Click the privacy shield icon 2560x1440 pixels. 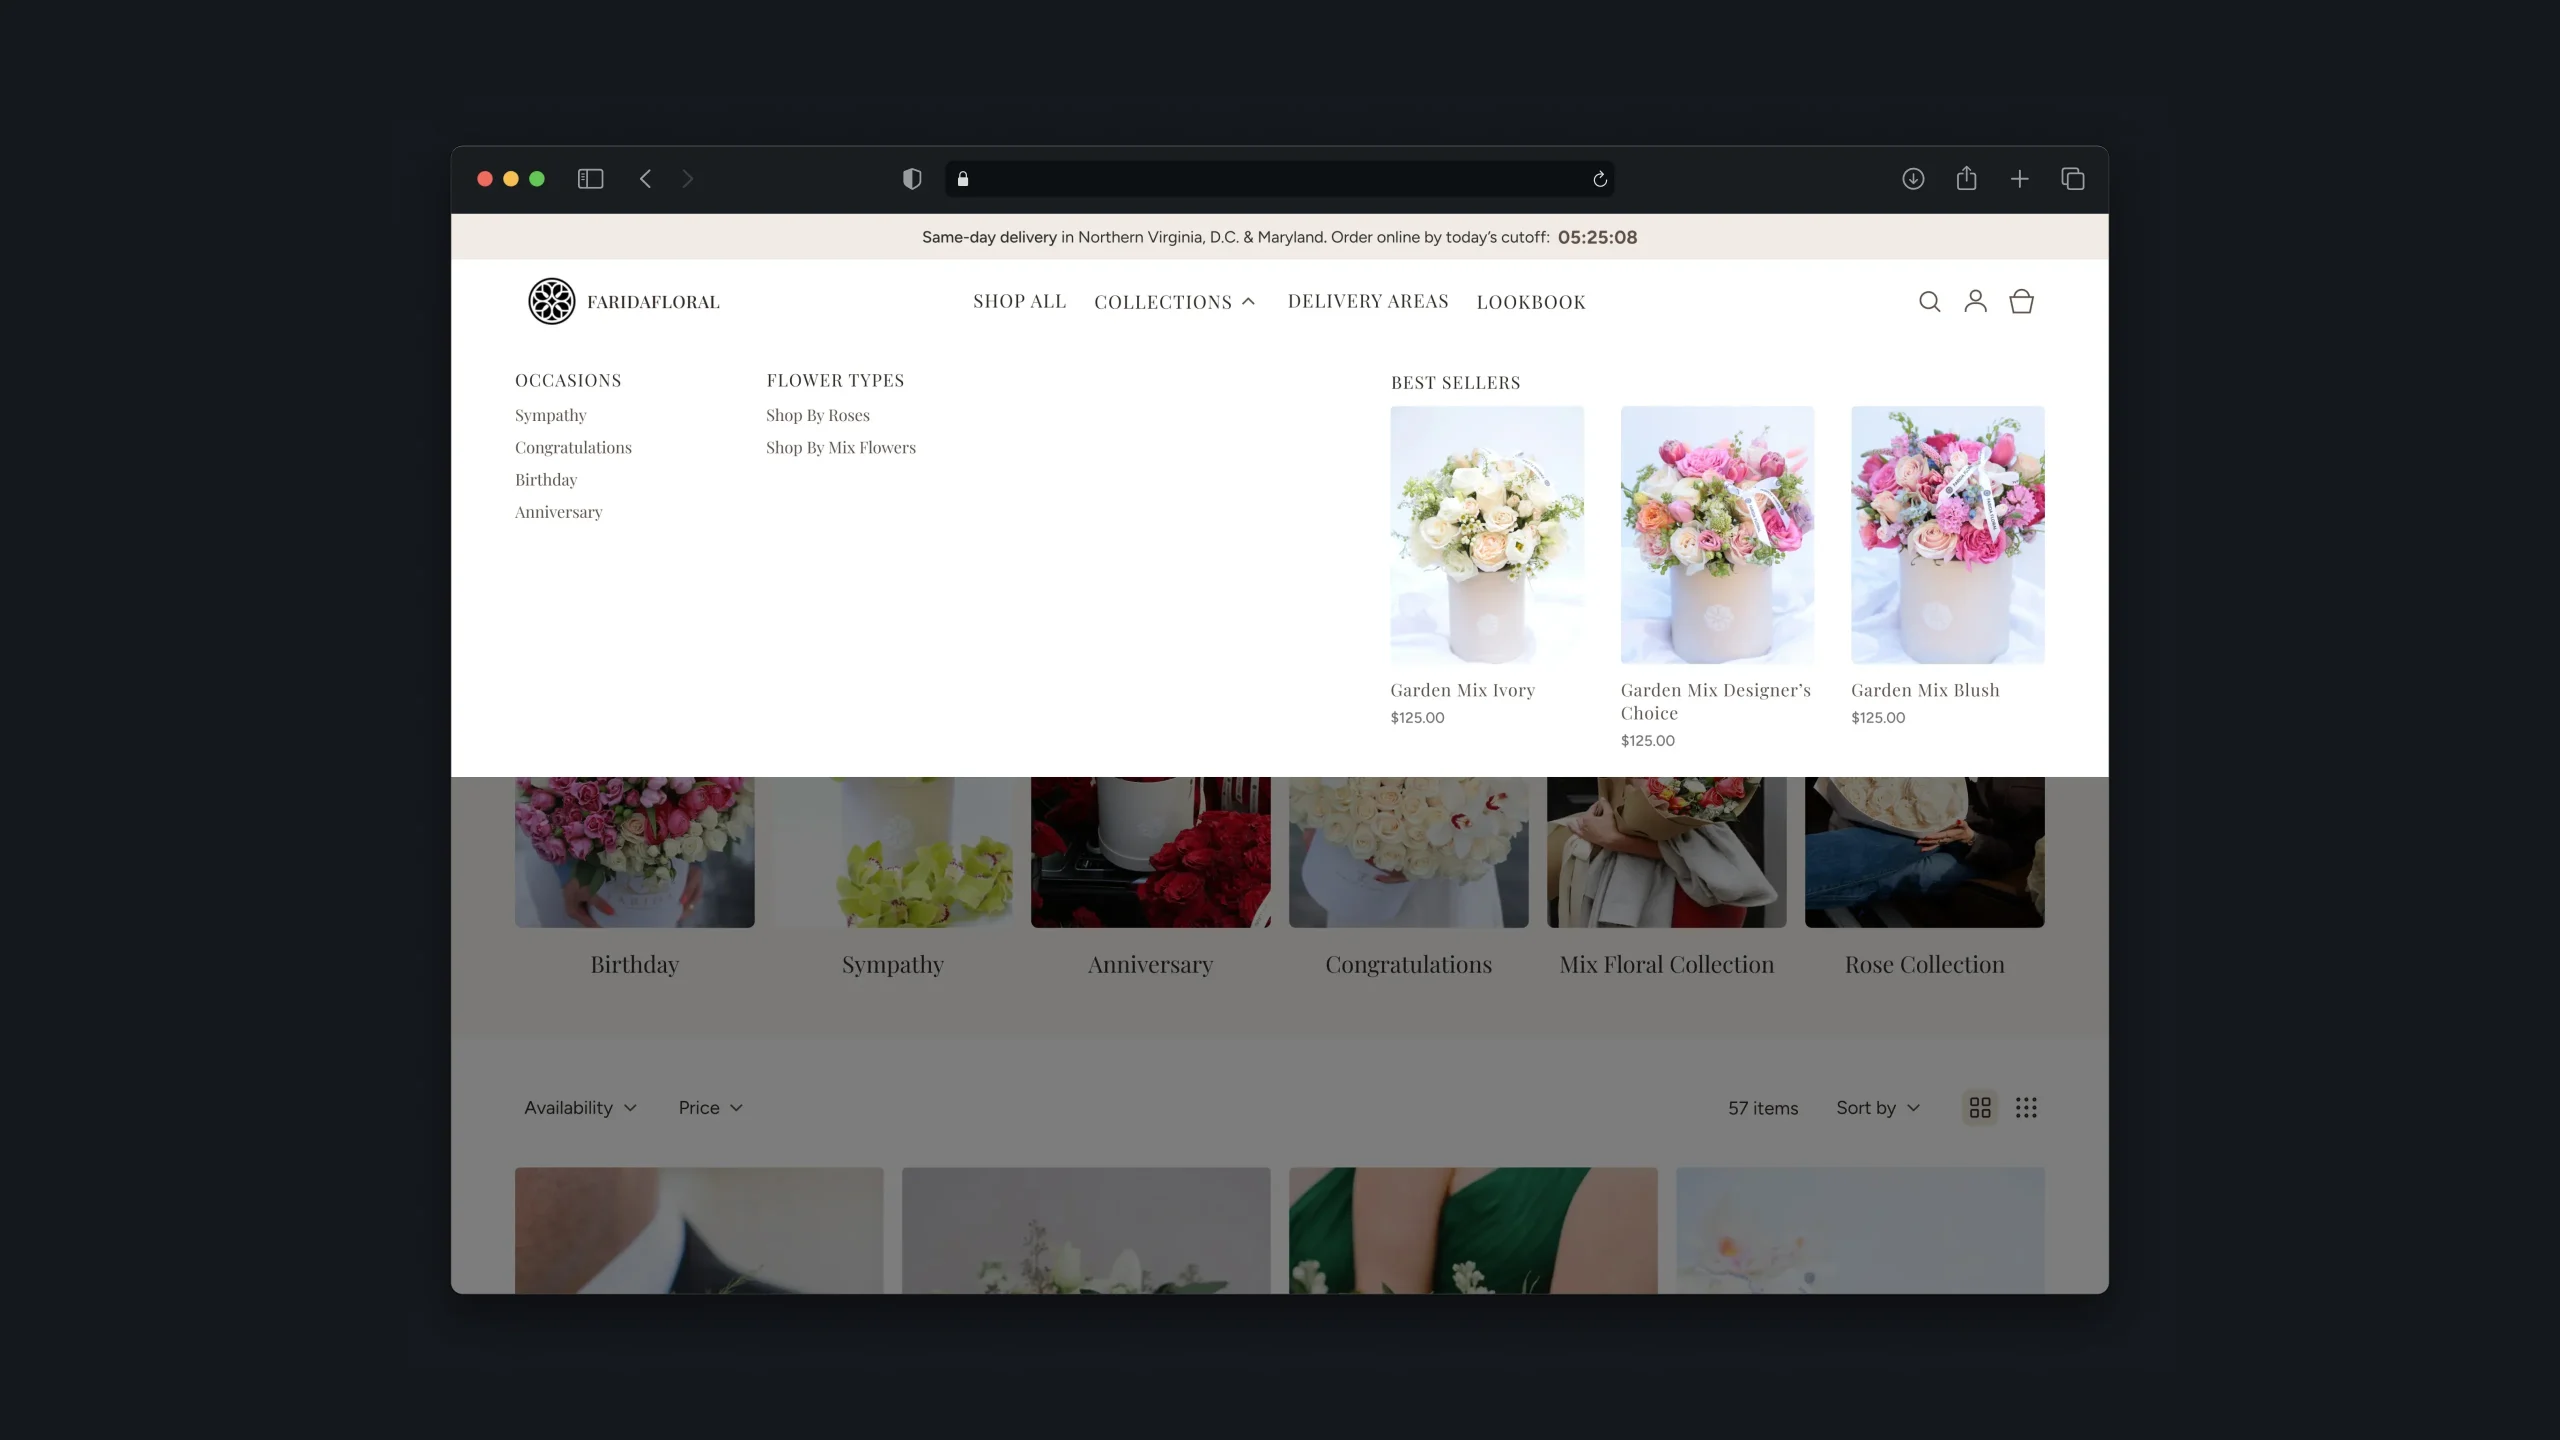coord(911,179)
